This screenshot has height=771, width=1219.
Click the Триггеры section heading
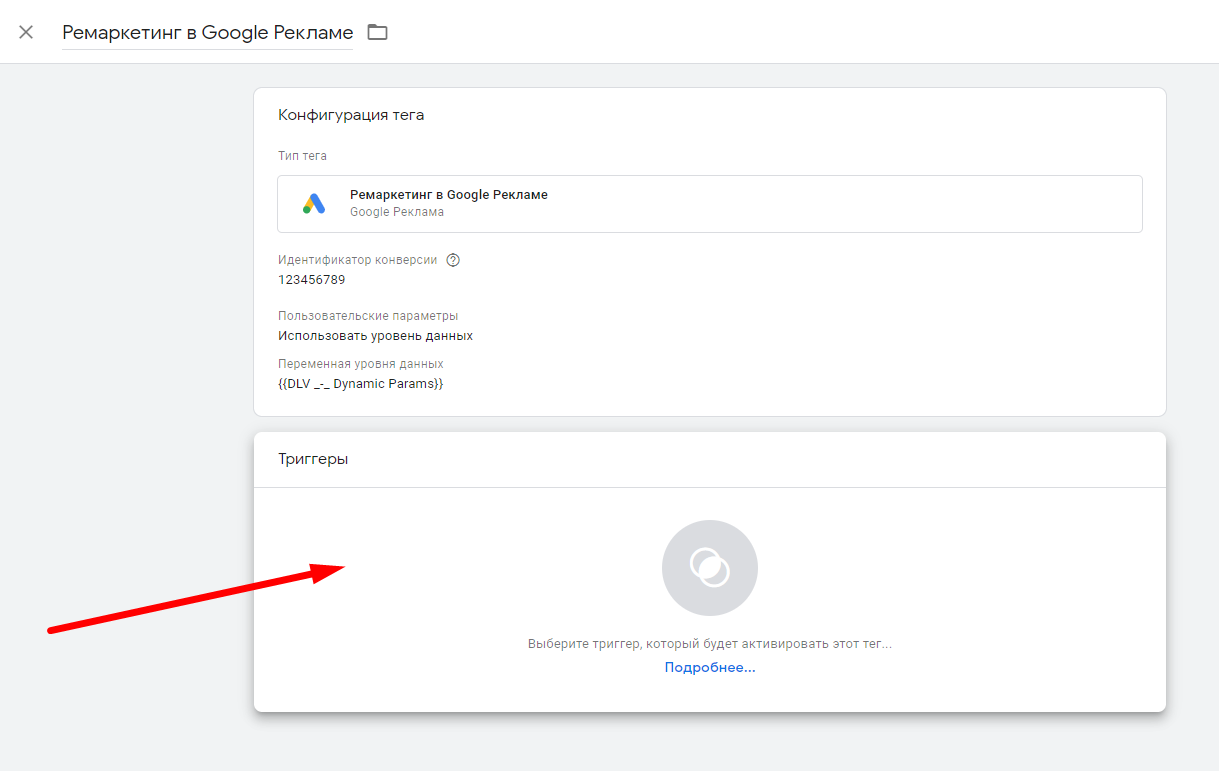pyautogui.click(x=313, y=459)
